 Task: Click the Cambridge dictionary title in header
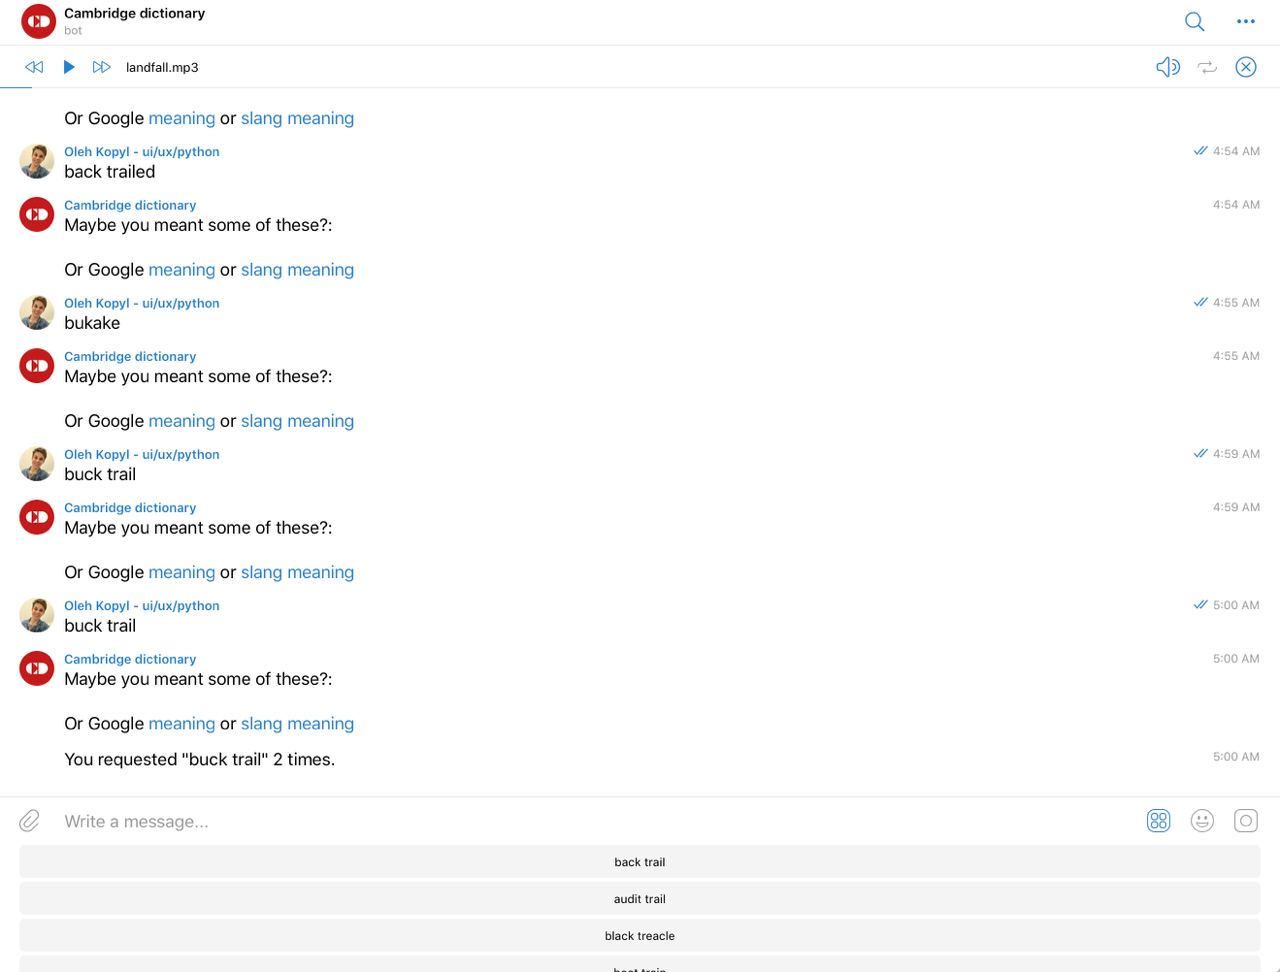tap(135, 13)
